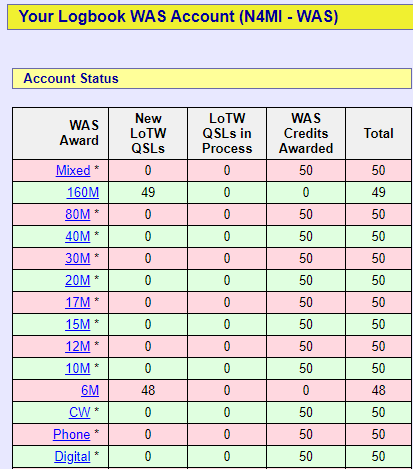Click the 160M New LoTW QSLs cell showing 49
The image size is (413, 469).
(x=148, y=193)
